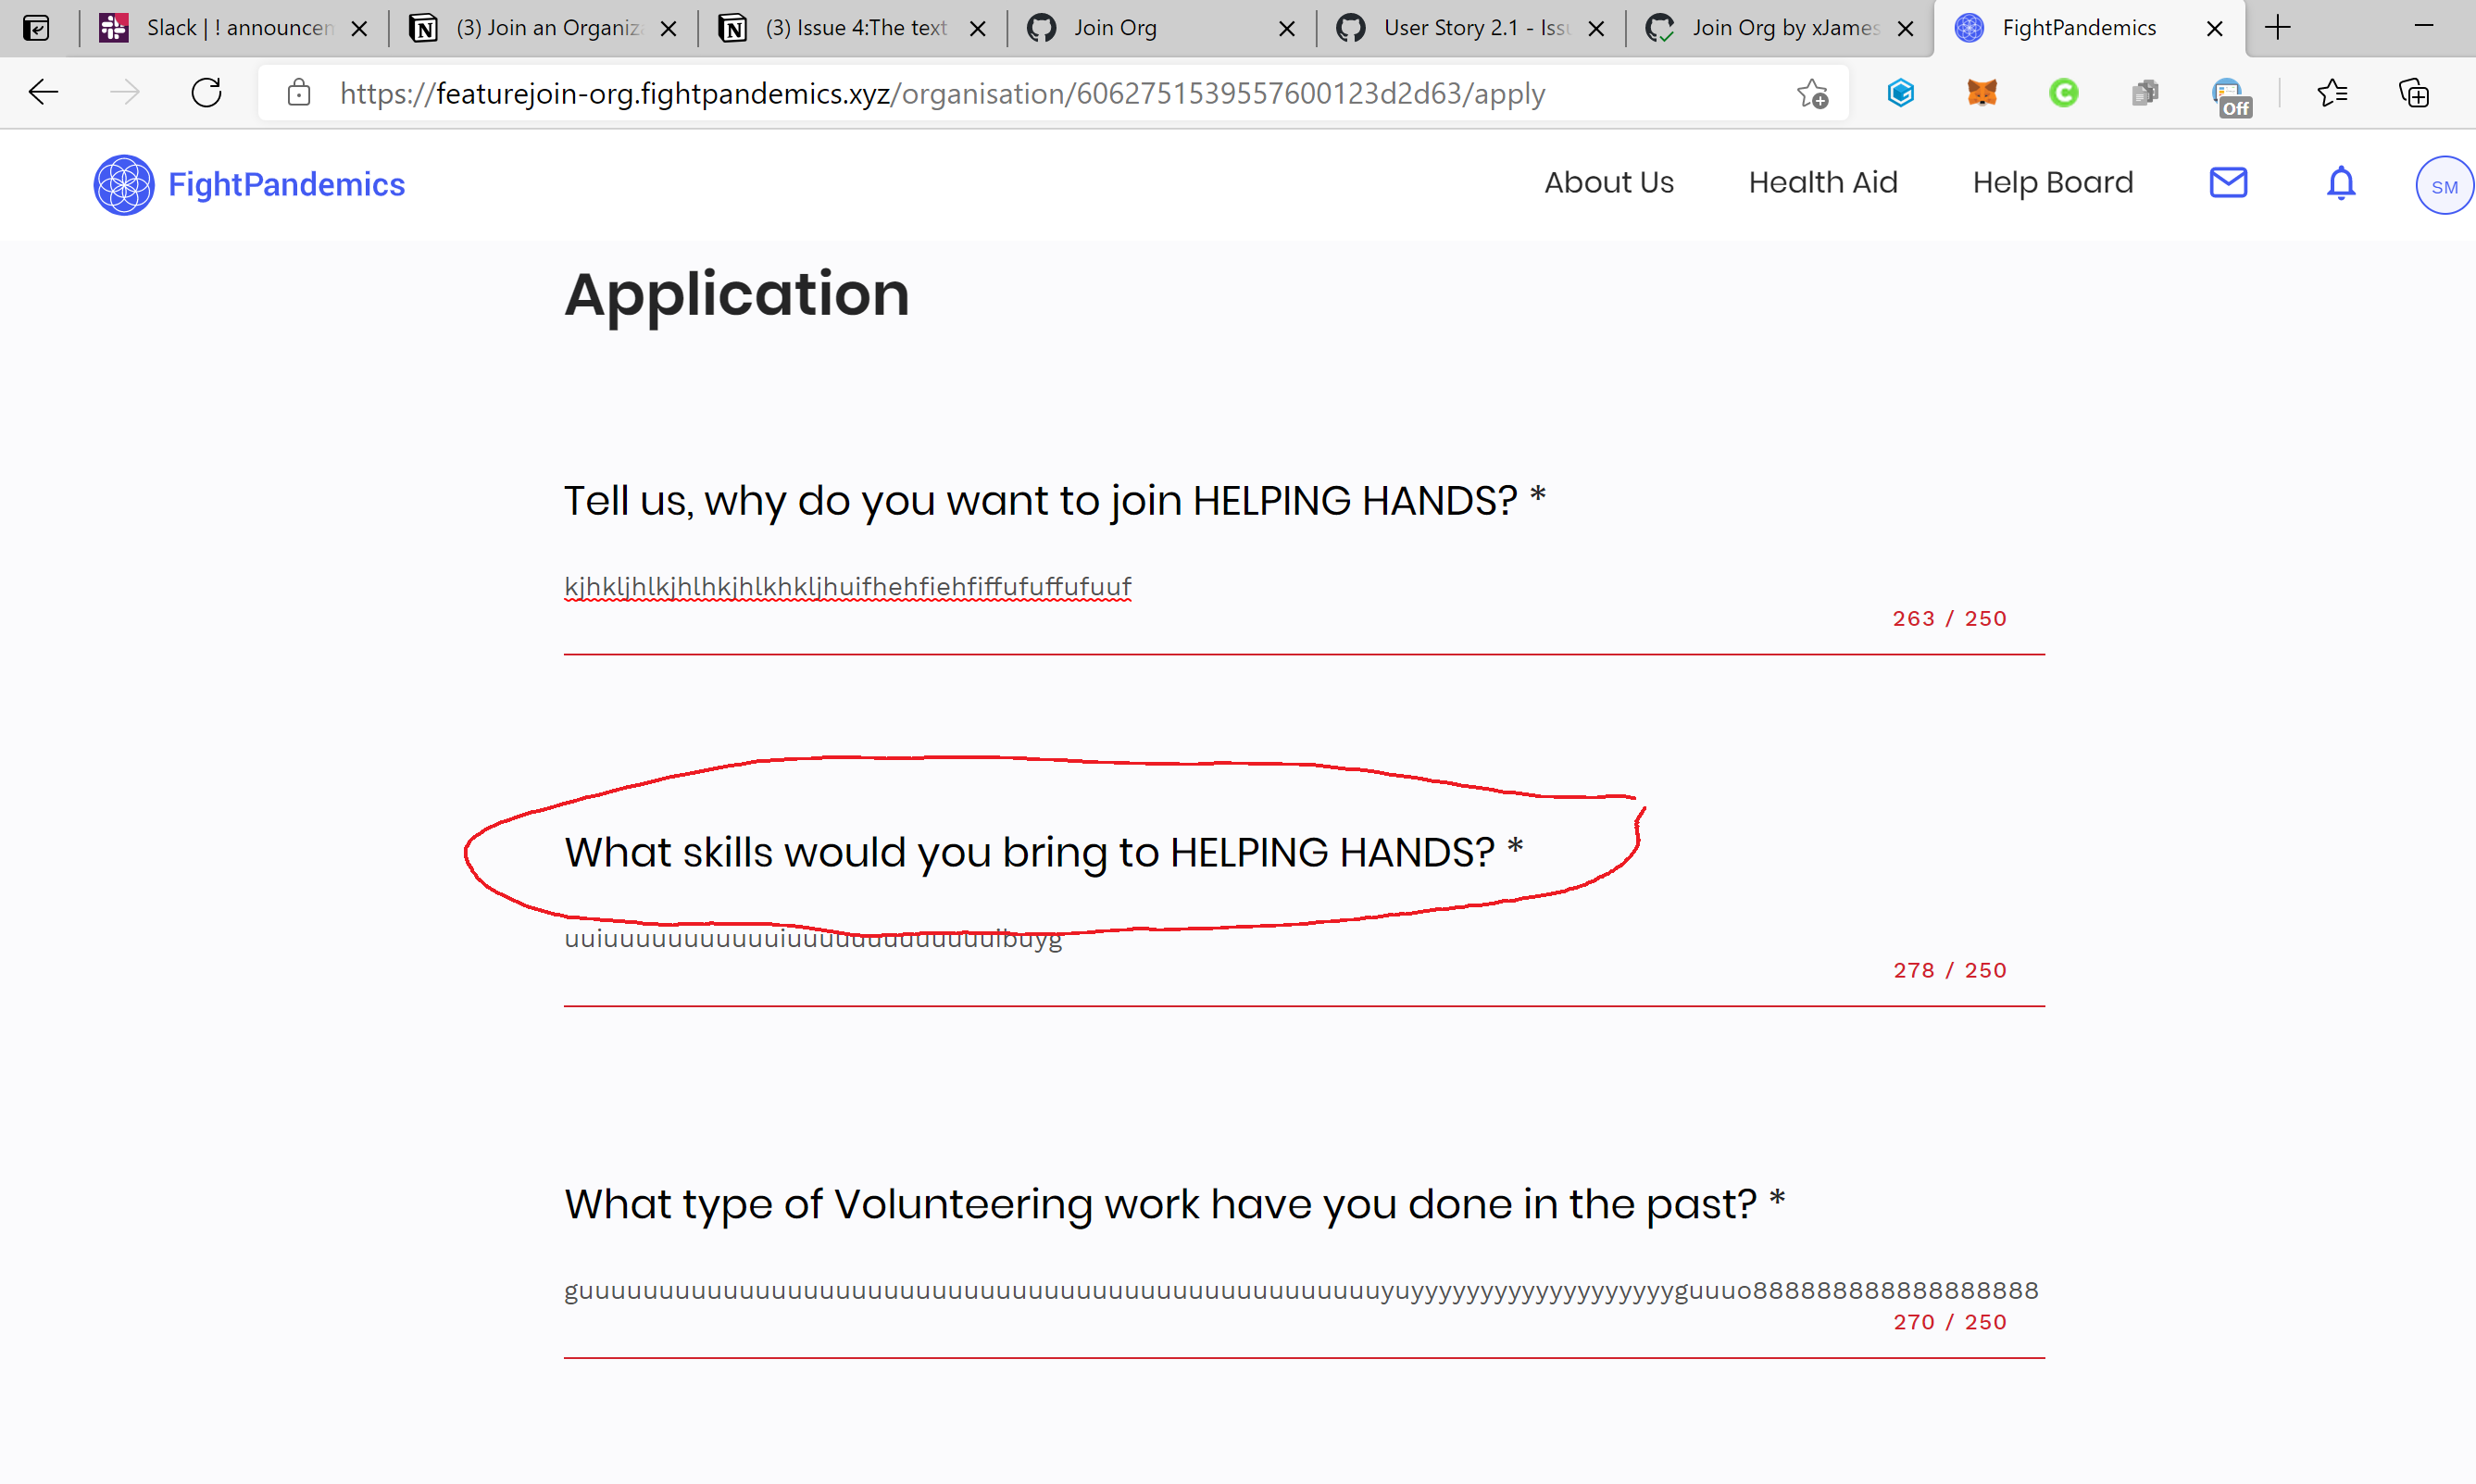Switch to Join an Organization Notion tab

point(544,28)
